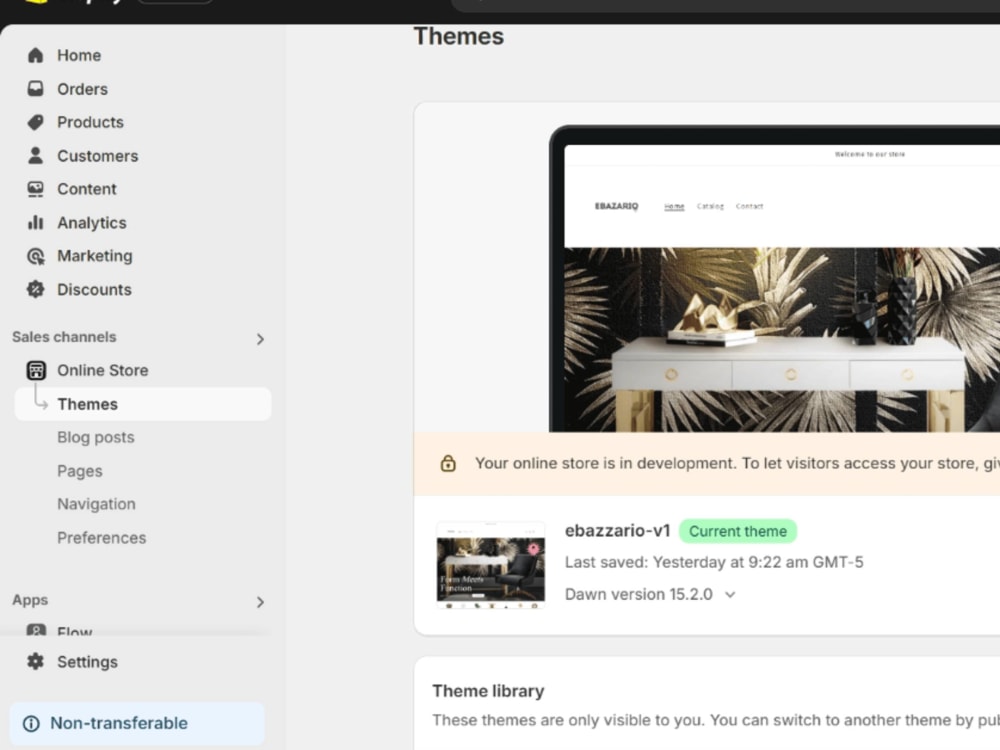Select the Orders icon in sidebar
The height and width of the screenshot is (750, 1000).
[x=36, y=89]
